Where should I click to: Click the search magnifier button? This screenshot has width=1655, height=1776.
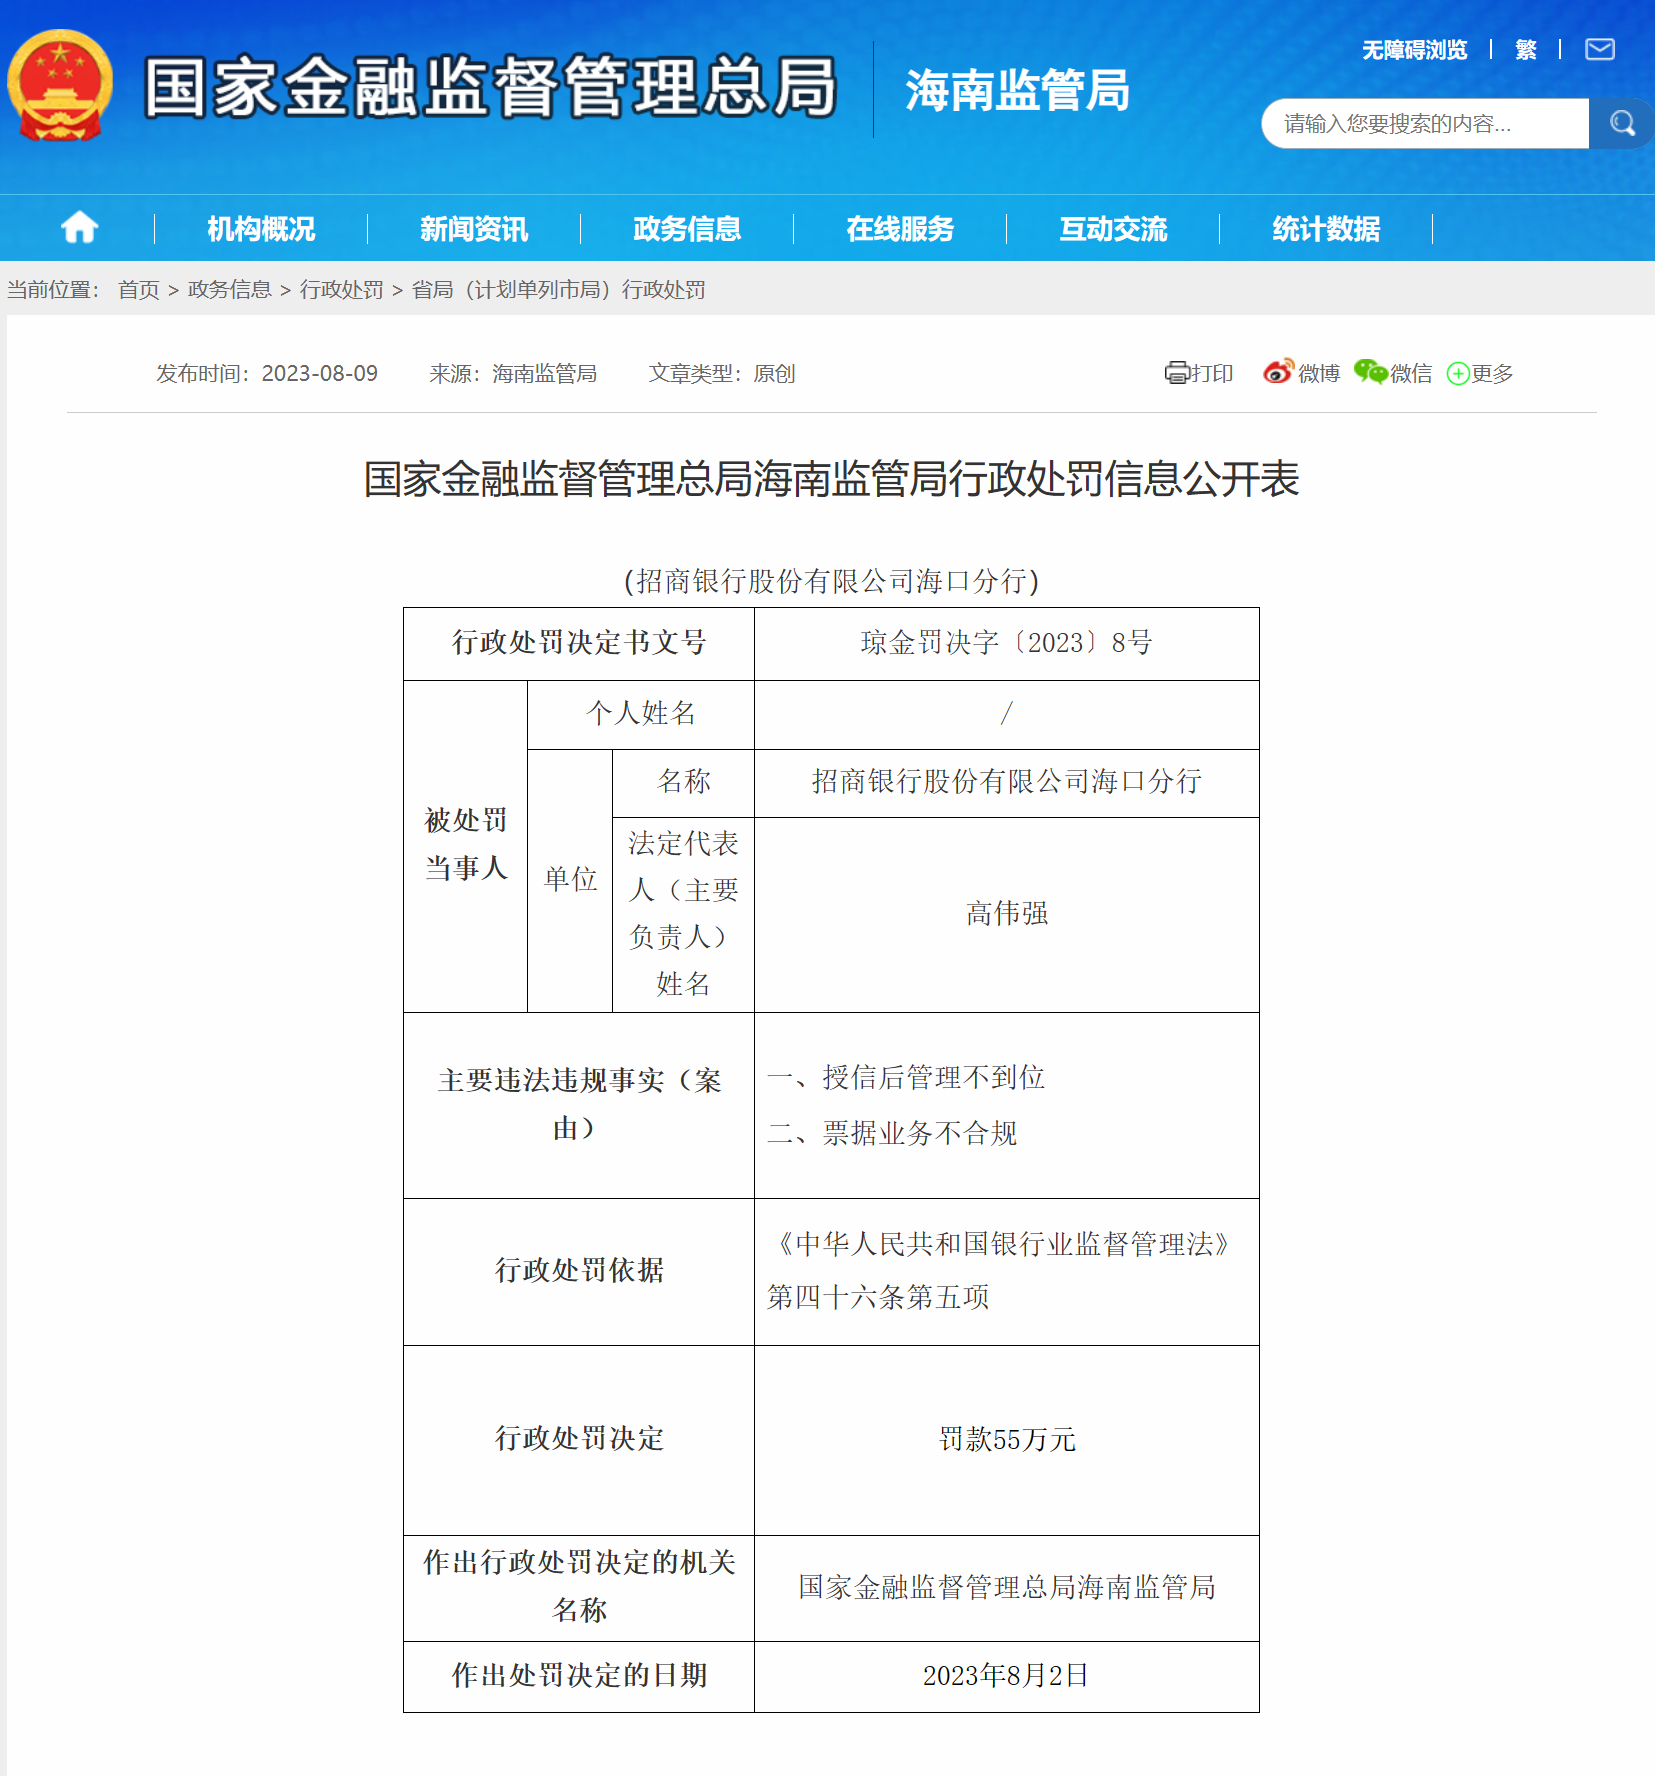[x=1621, y=123]
